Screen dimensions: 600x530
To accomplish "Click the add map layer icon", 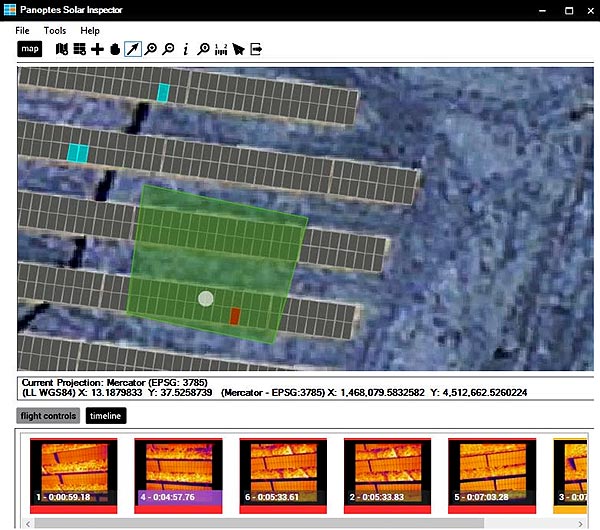I will pyautogui.click(x=62, y=49).
